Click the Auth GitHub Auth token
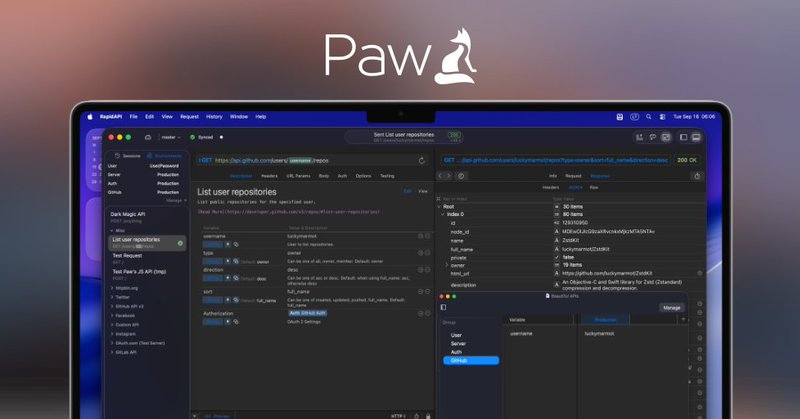The height and width of the screenshot is (419, 800). click(x=308, y=313)
